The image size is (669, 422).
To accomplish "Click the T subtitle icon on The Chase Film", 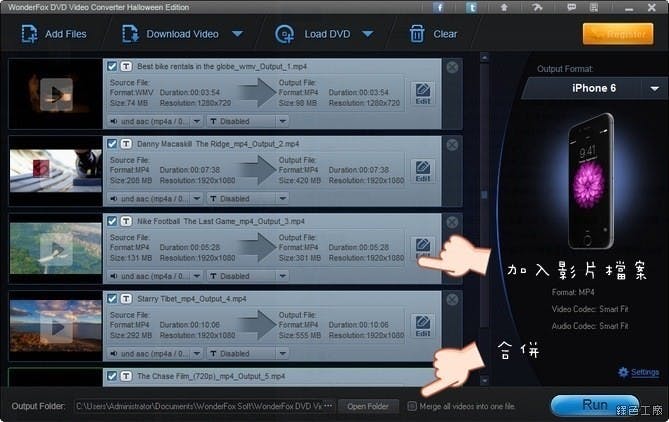I will (x=126, y=376).
